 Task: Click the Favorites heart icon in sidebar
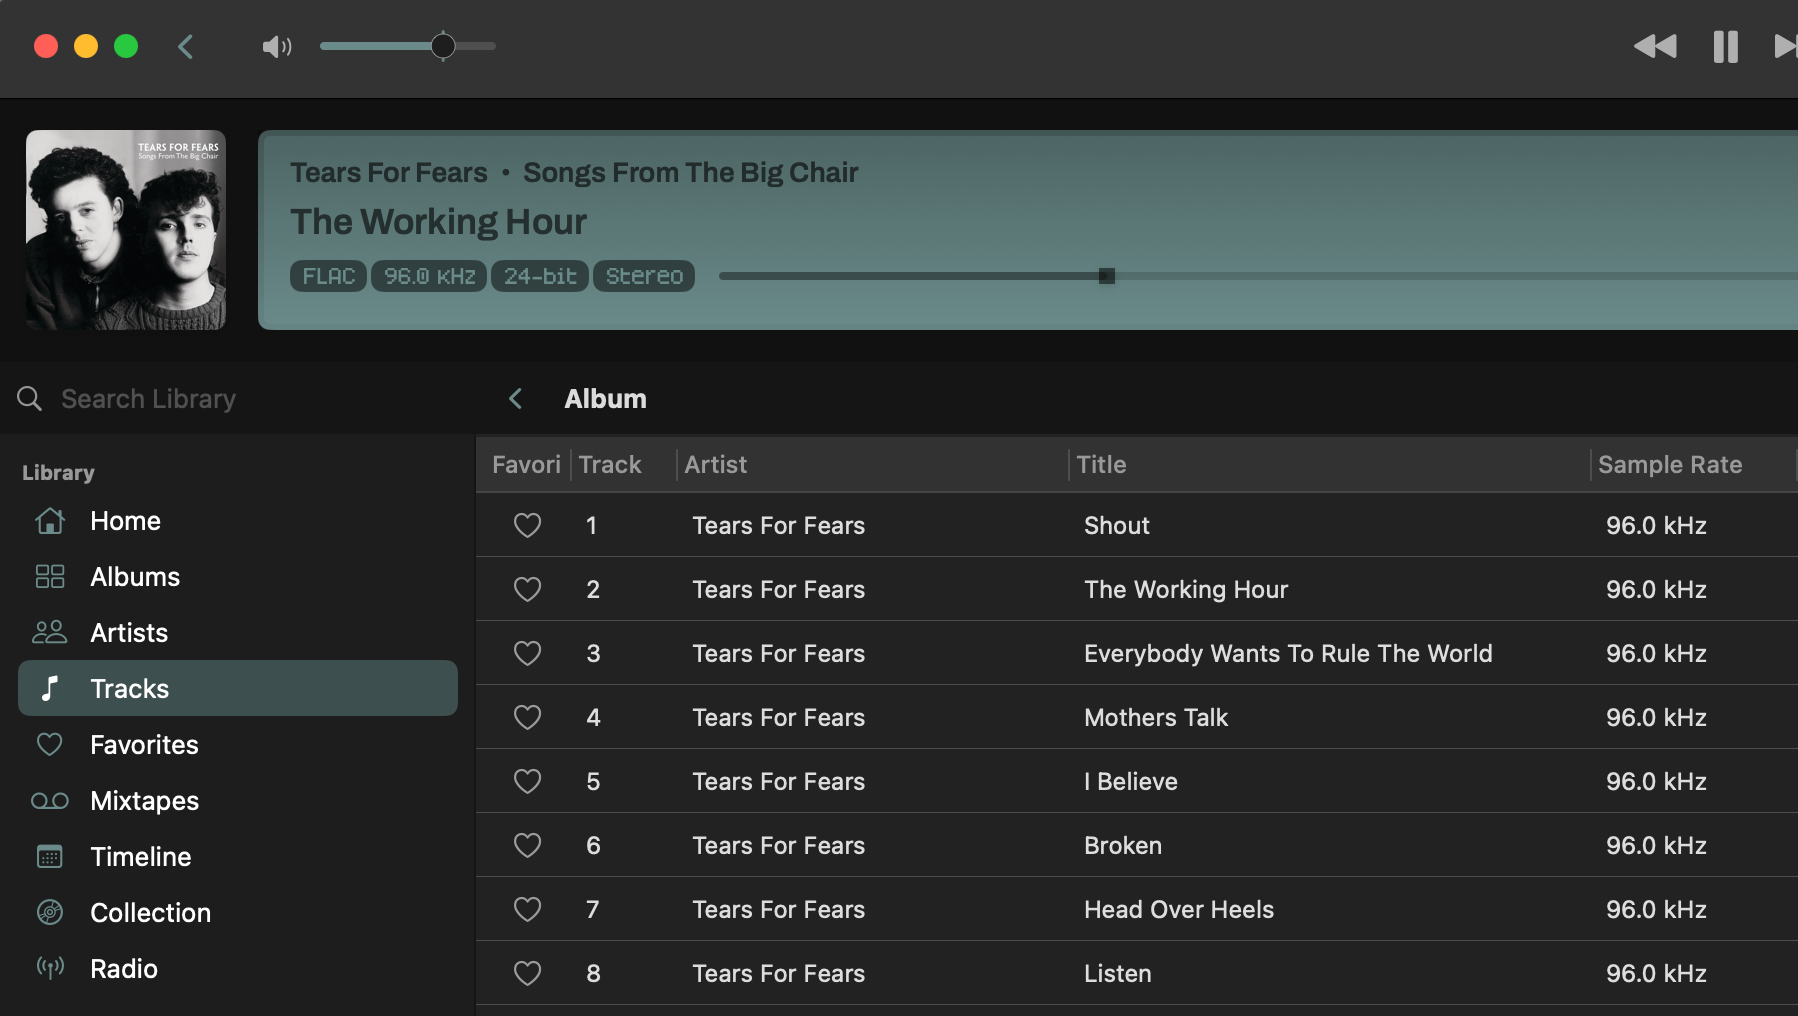(x=50, y=744)
